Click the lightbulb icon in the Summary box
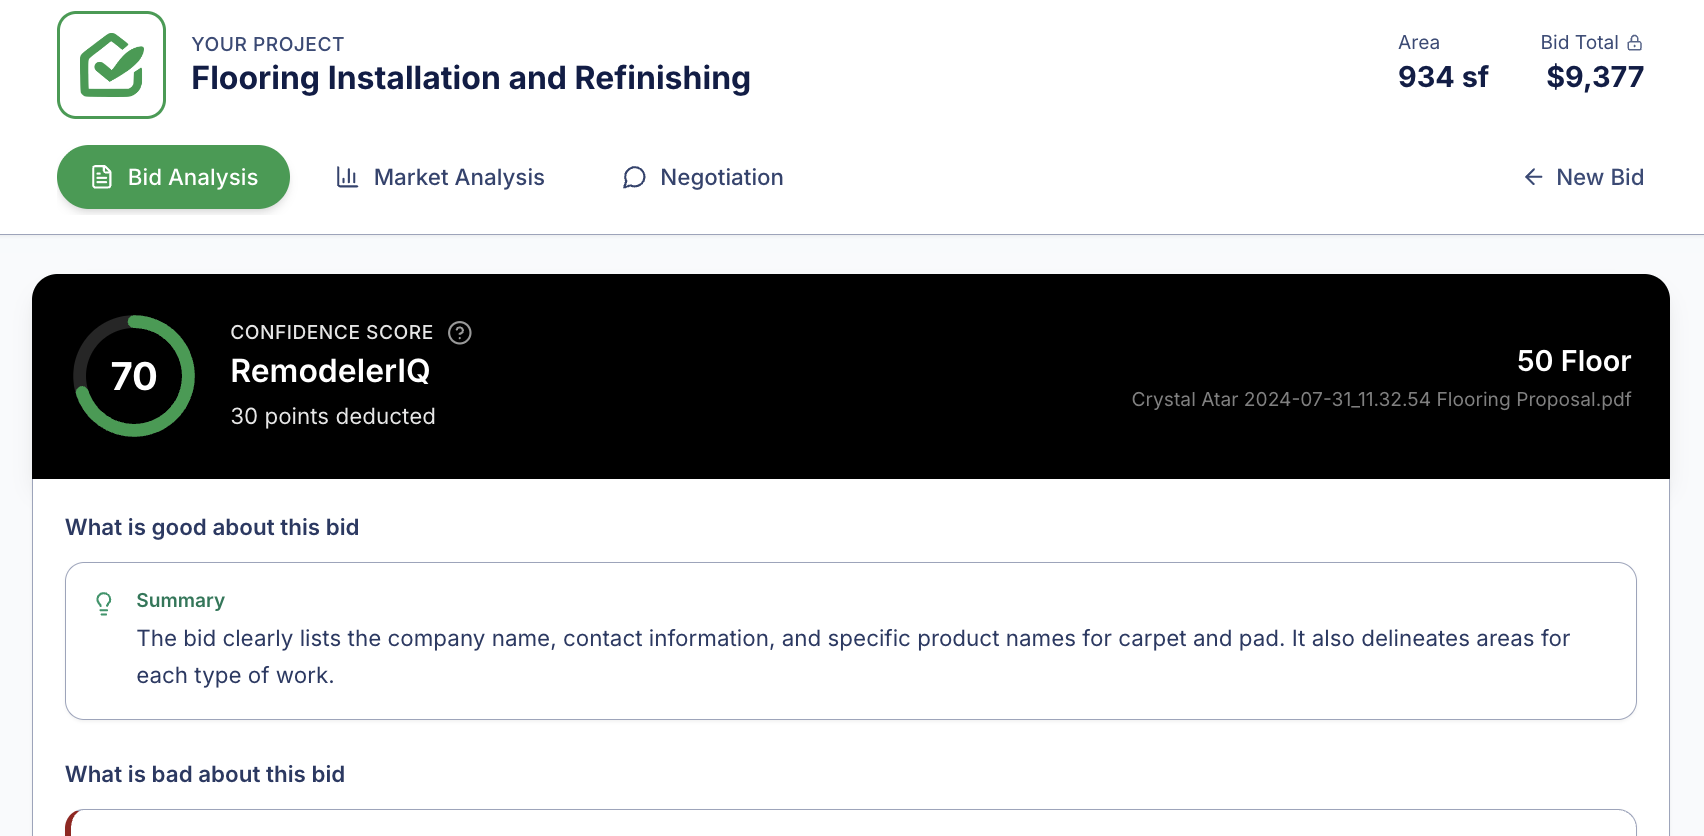Viewport: 1704px width, 836px height. [x=104, y=603]
